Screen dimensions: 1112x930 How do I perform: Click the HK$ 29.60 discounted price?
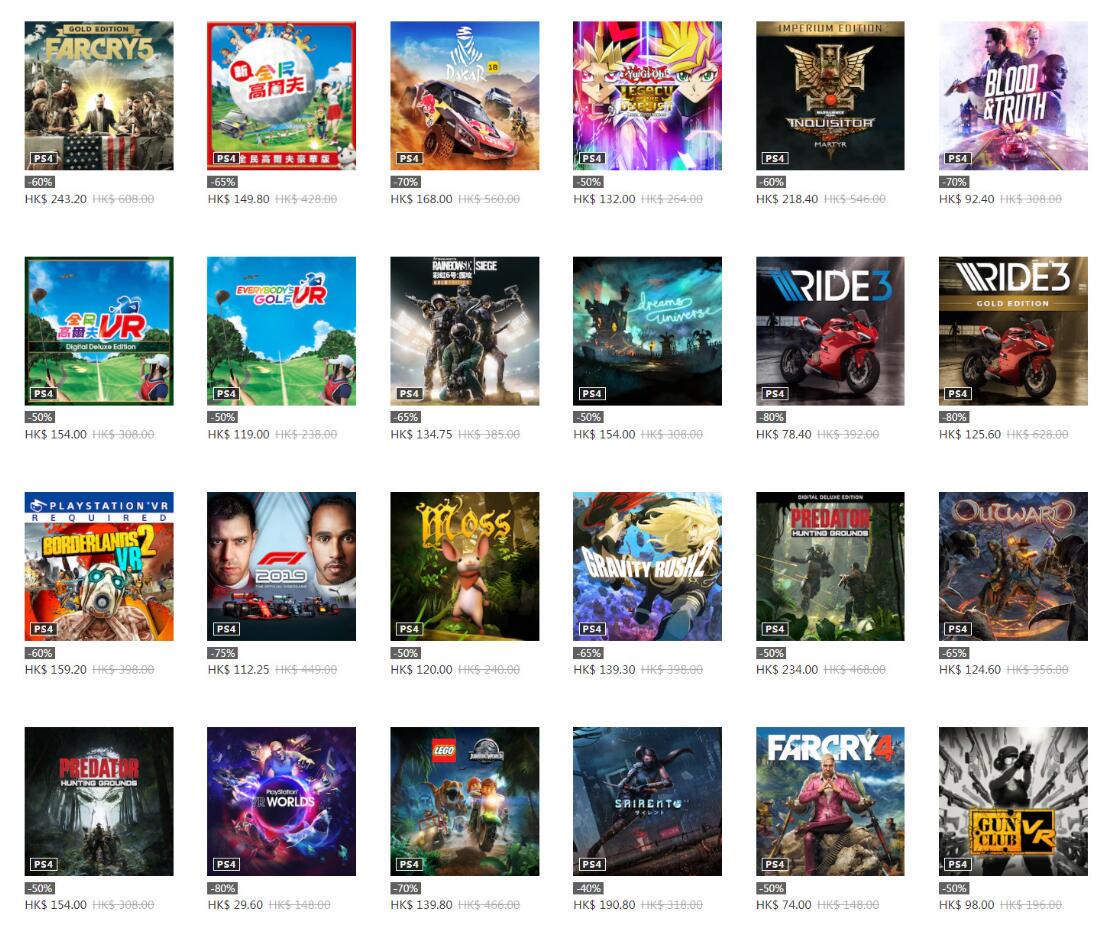coord(235,905)
